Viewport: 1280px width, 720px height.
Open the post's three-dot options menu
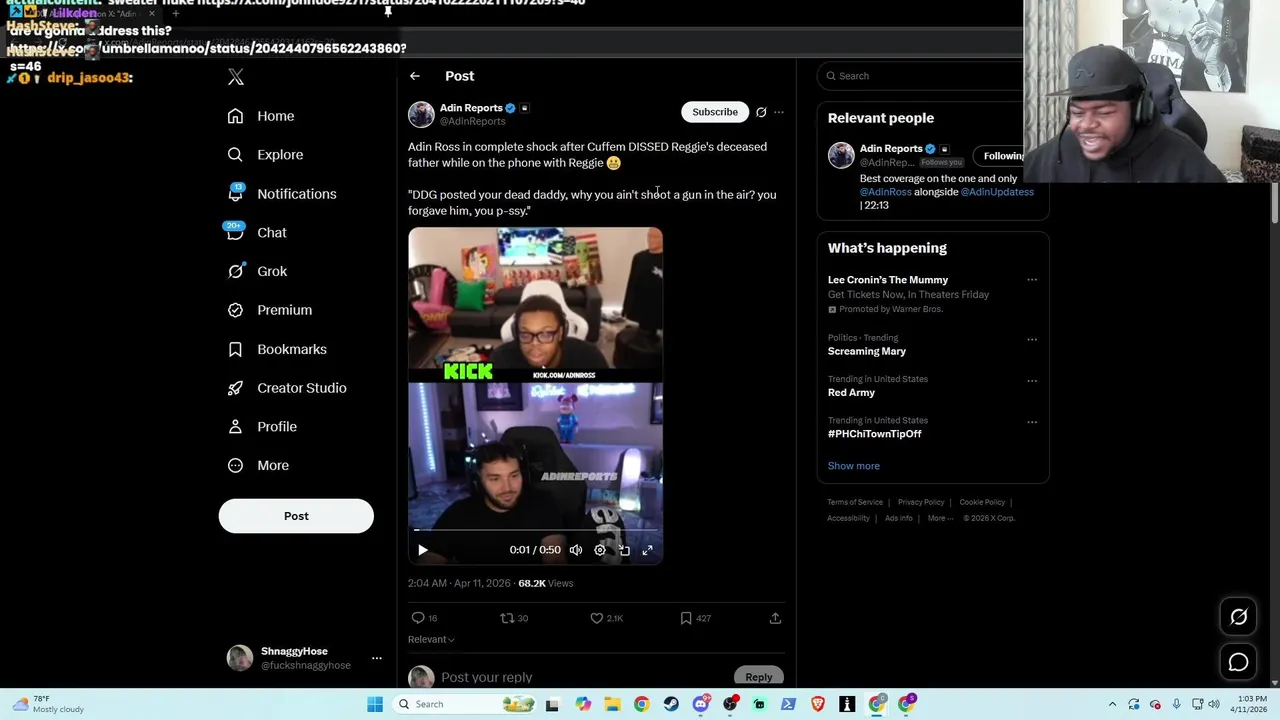point(779,112)
